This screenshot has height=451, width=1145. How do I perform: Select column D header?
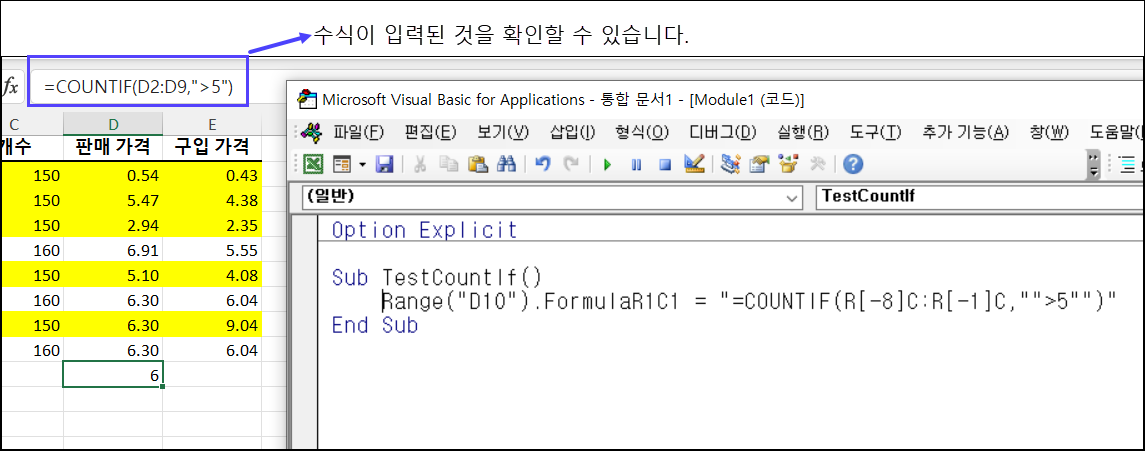[x=113, y=124]
